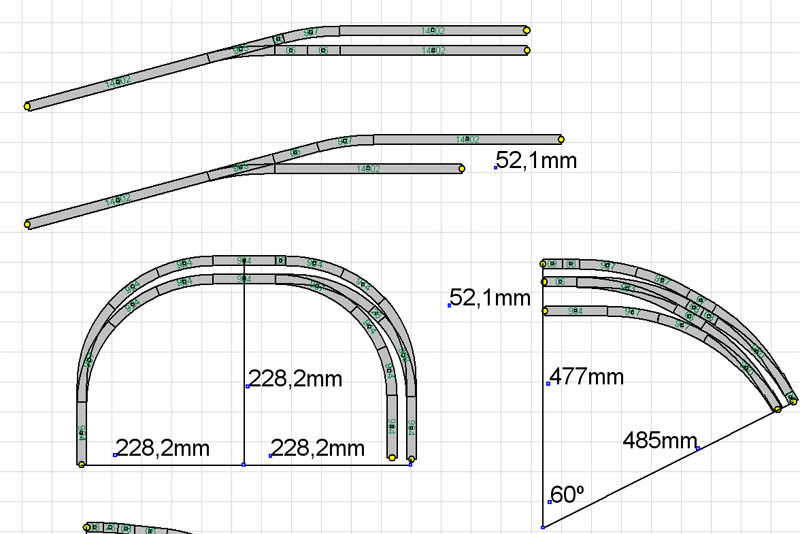This screenshot has height=534, width=800.
Task: Select the 984 straight atop the inner arch
Action: click(244, 279)
